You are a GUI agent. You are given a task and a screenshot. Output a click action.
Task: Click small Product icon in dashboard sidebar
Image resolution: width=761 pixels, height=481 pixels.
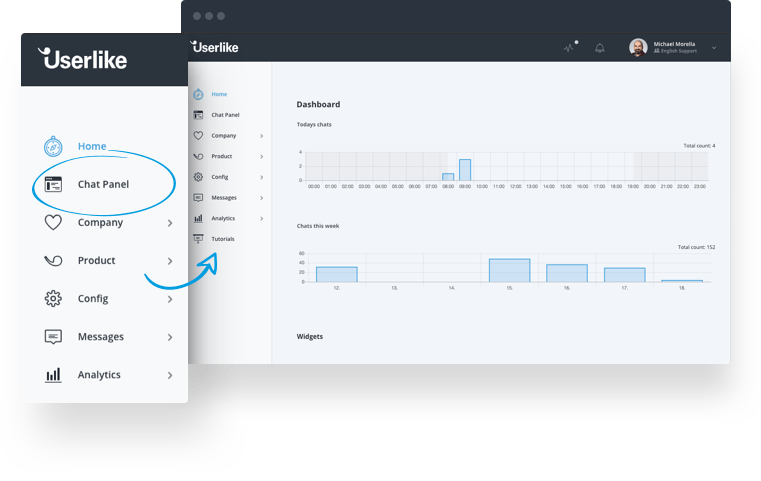click(x=198, y=156)
